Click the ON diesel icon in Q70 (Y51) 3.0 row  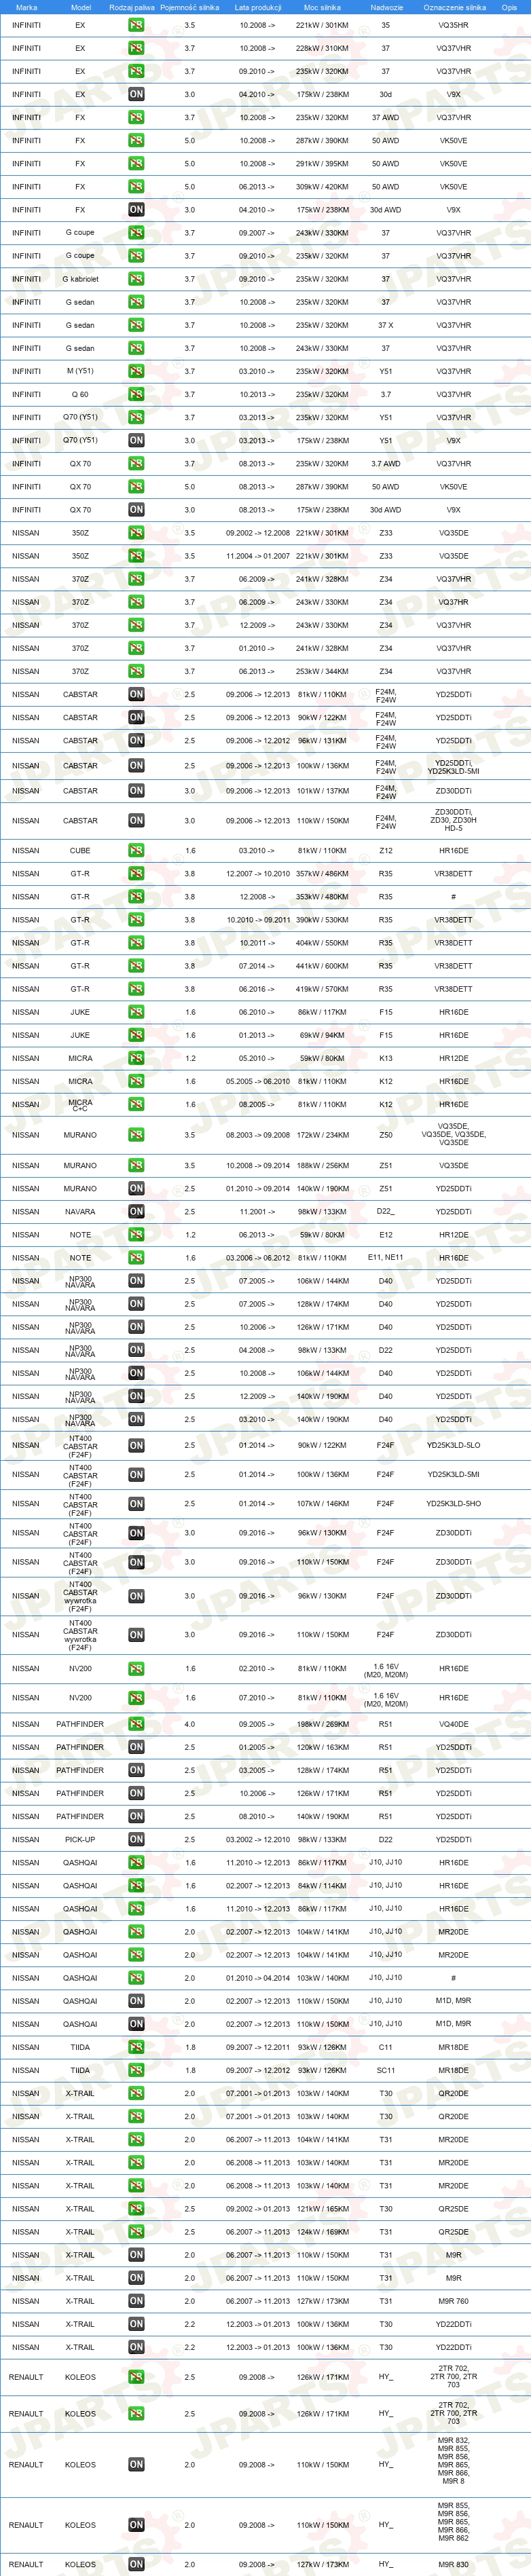(x=136, y=440)
